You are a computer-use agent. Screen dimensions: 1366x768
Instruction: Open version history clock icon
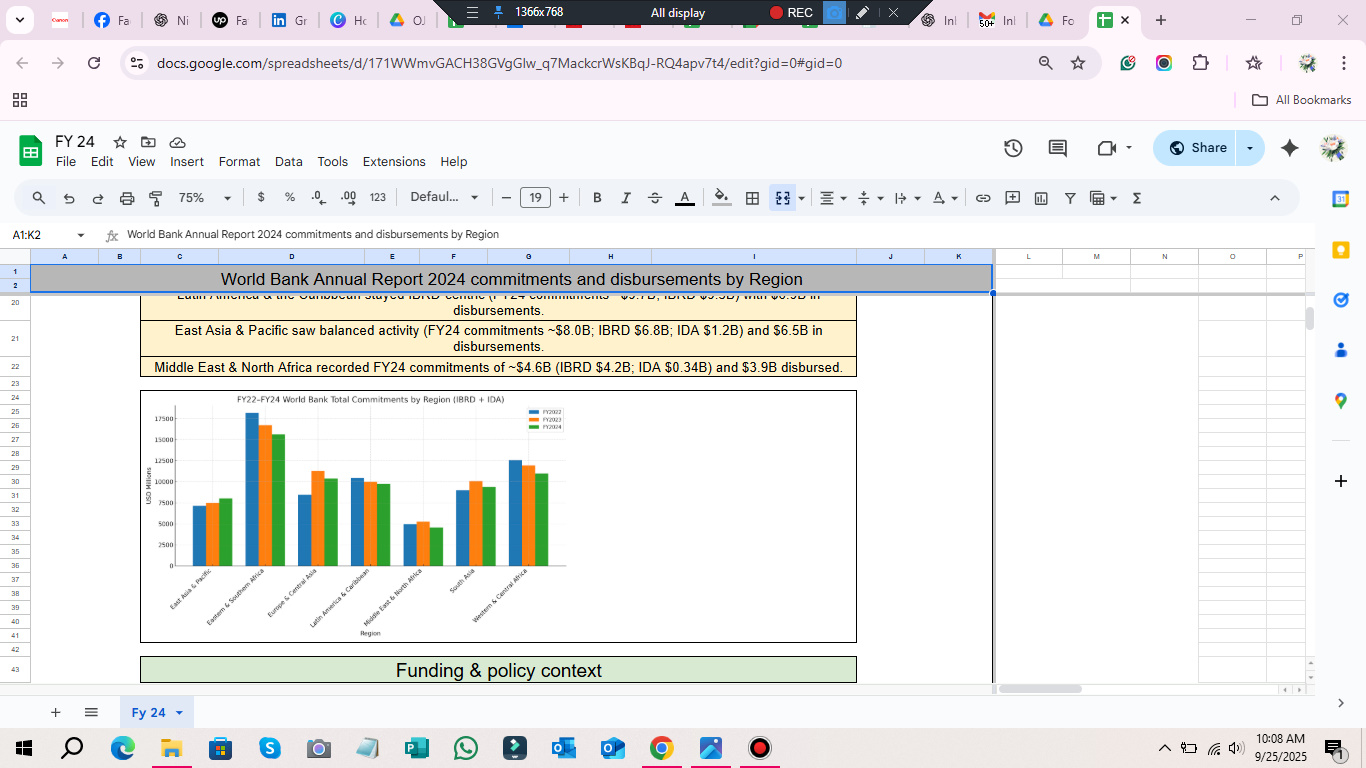(1013, 148)
